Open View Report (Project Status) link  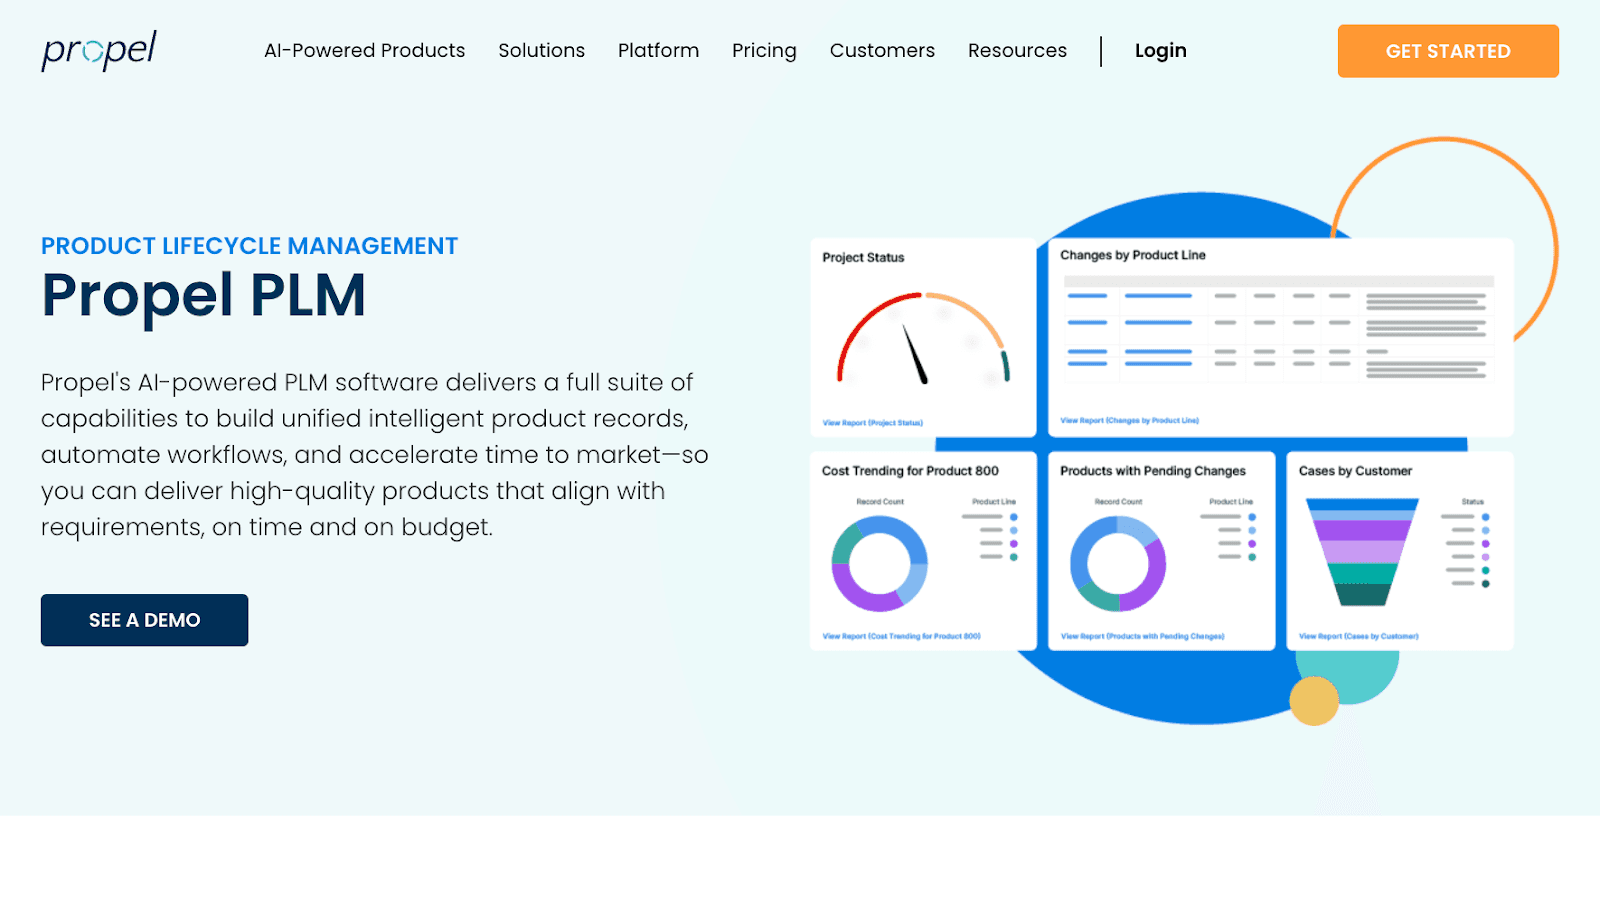[x=872, y=423]
